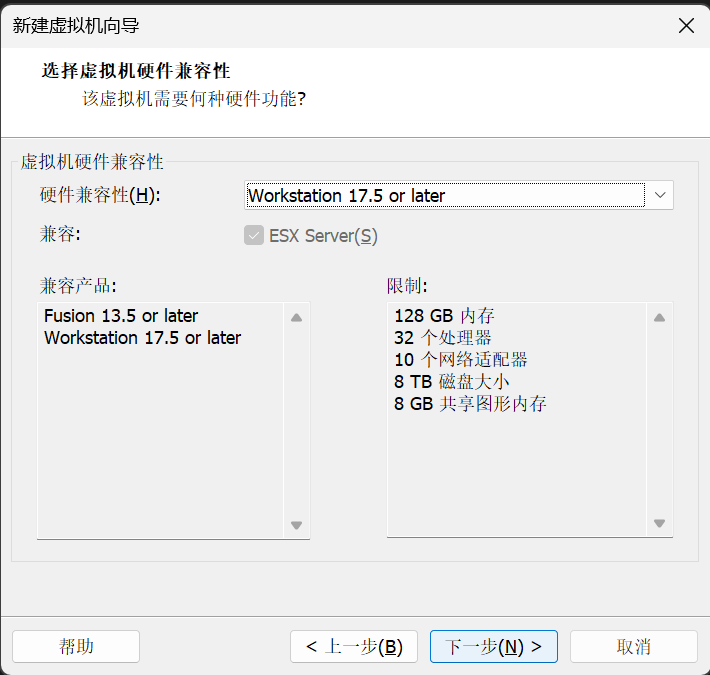Select 32 个处理器 limit entry

click(442, 338)
